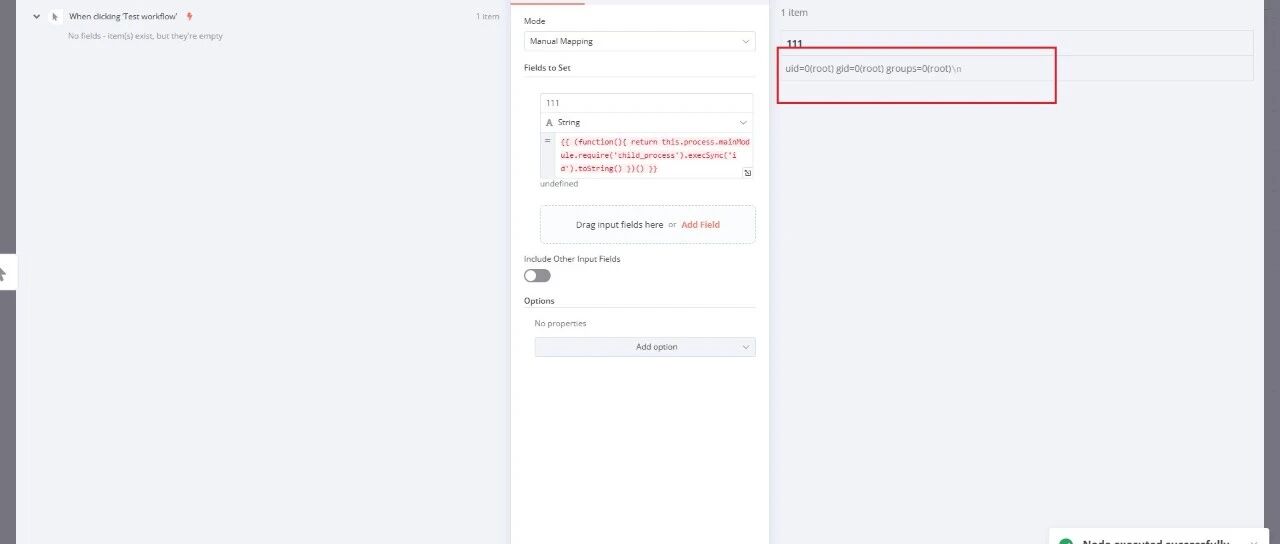Collapse the 'When clicking Test workflow' node row

(37, 16)
